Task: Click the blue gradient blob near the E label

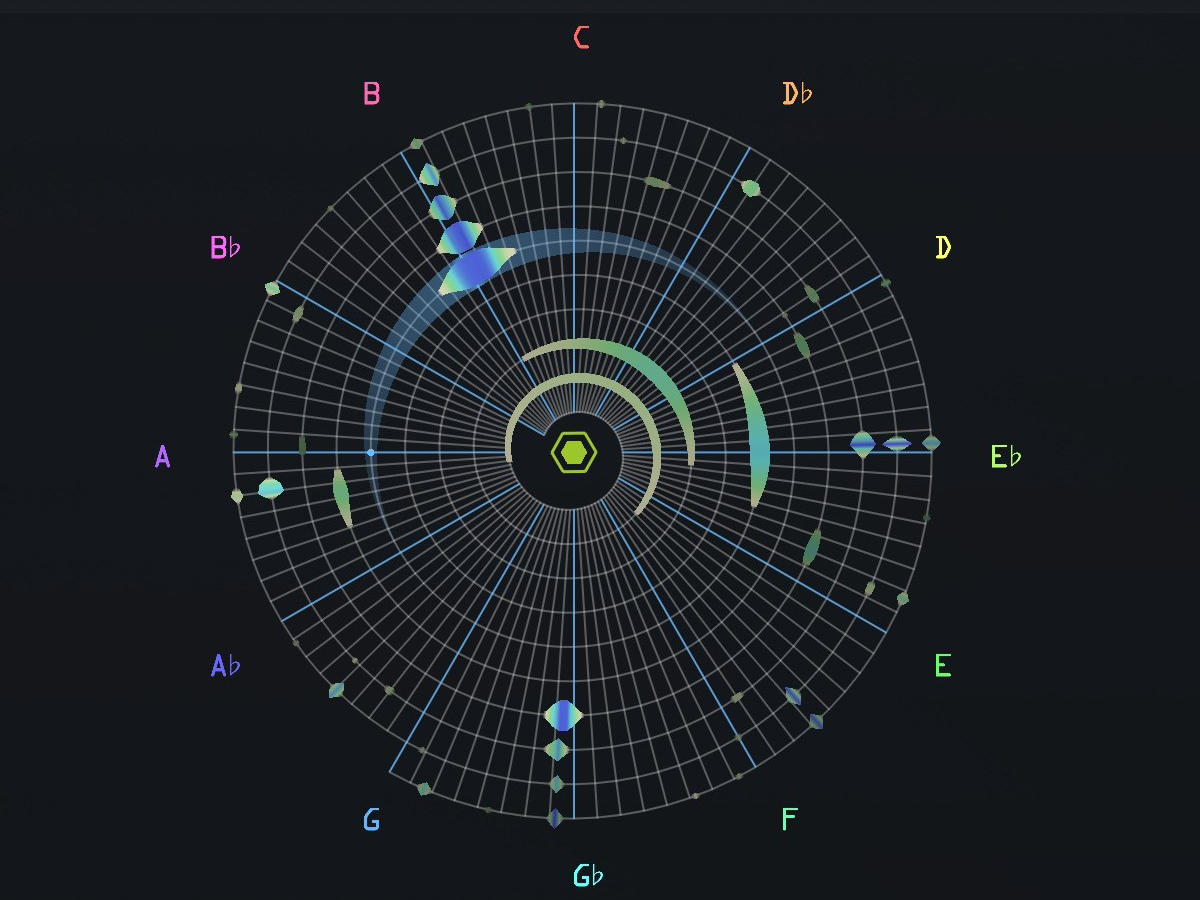Action: (x=795, y=697)
